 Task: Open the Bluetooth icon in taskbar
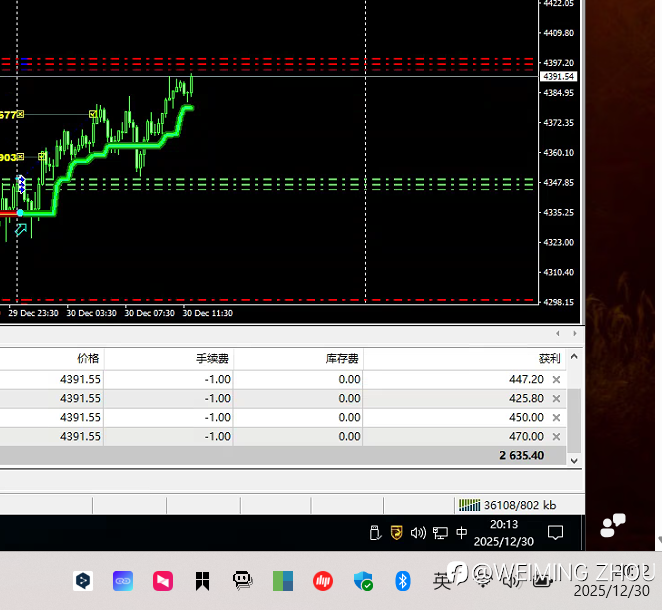point(403,580)
